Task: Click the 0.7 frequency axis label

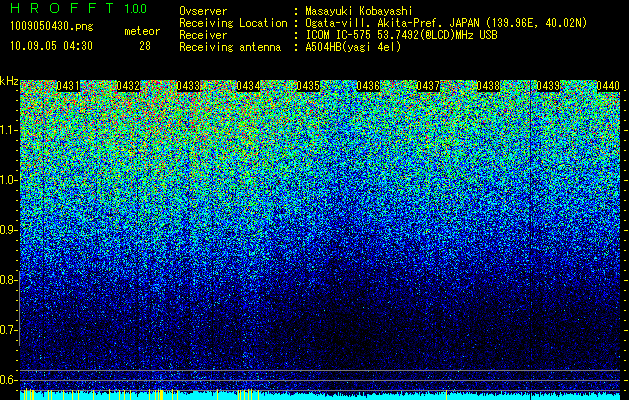Action: (8, 330)
